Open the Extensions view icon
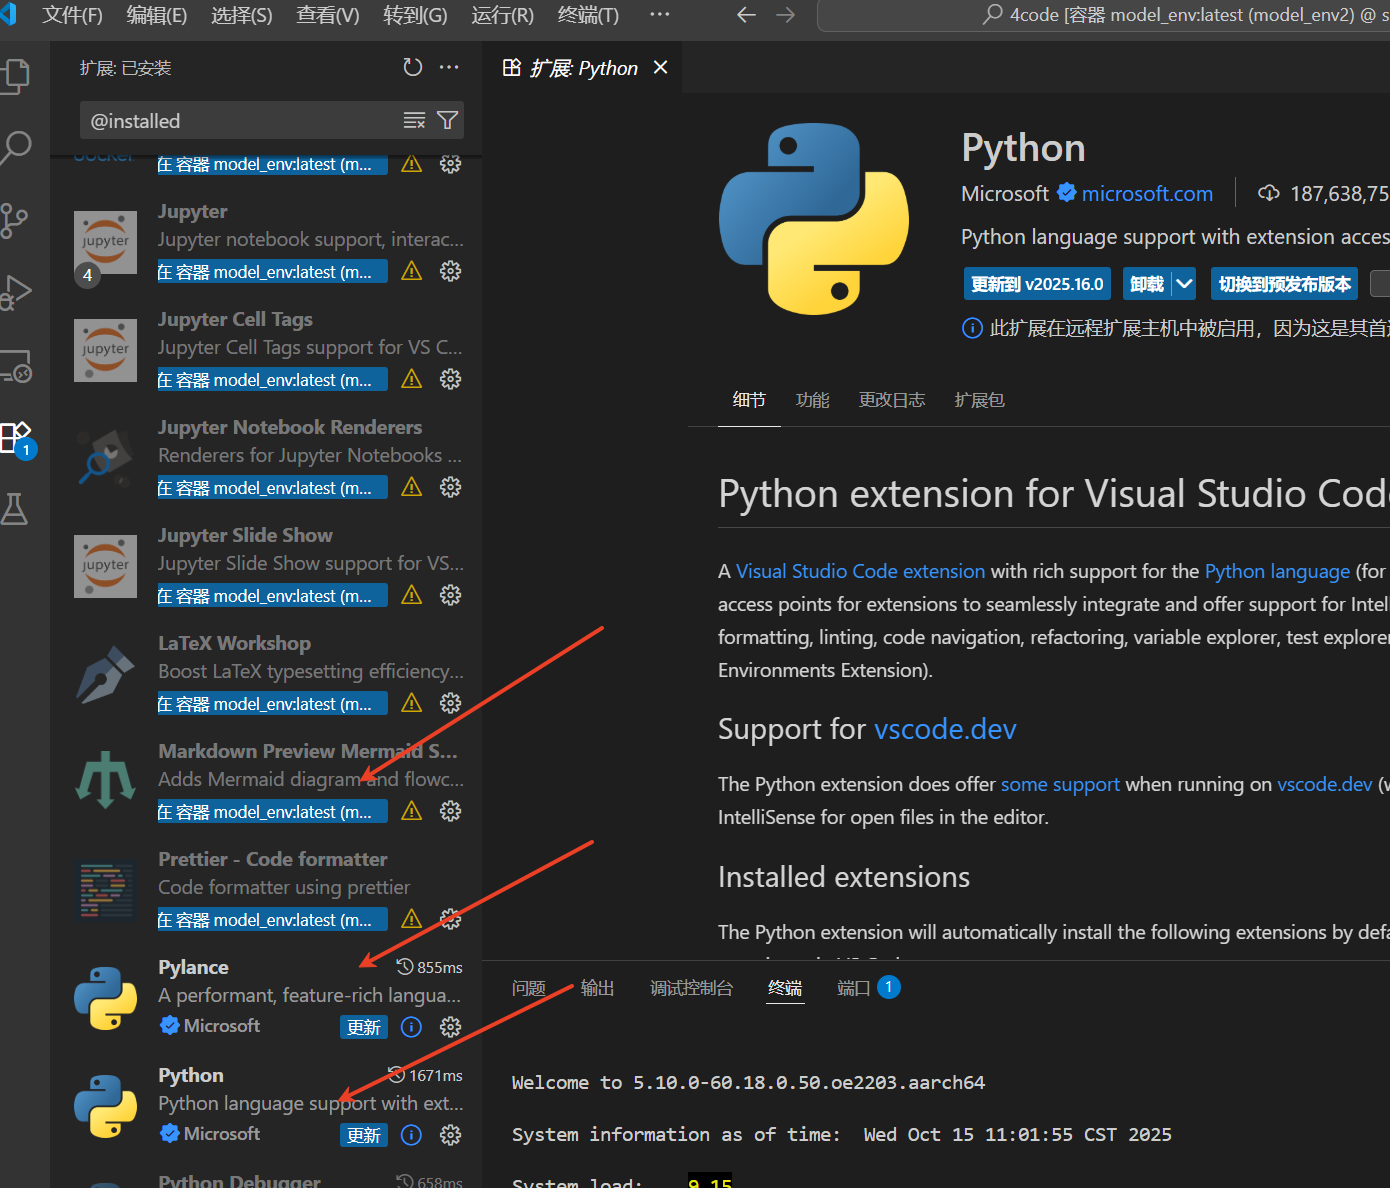1390x1188 pixels. pyautogui.click(x=16, y=438)
